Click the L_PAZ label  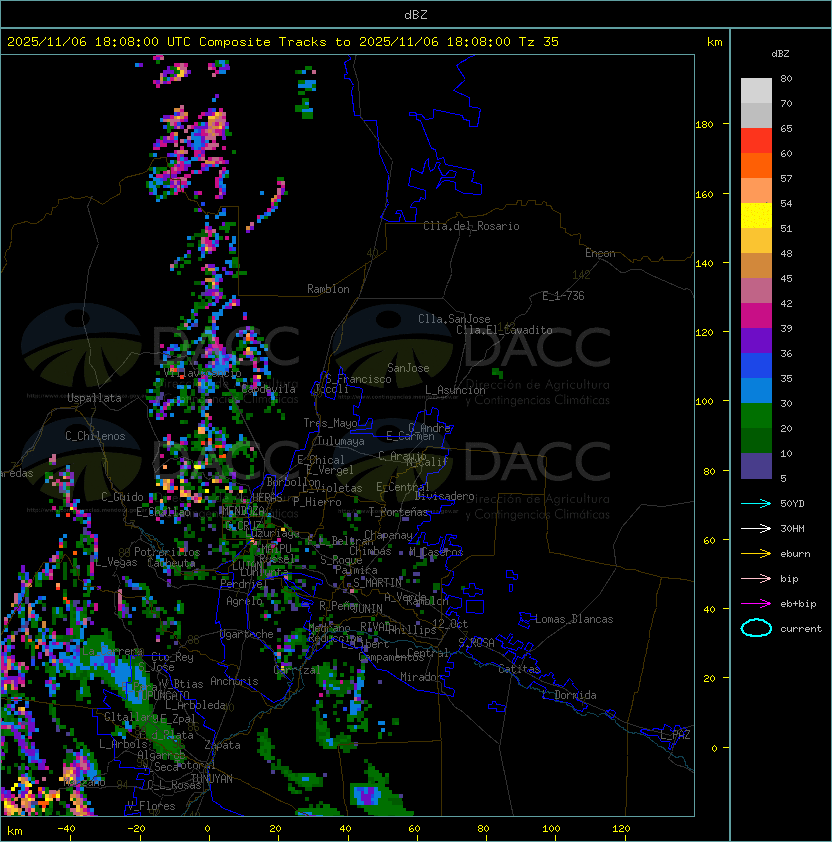pos(675,735)
